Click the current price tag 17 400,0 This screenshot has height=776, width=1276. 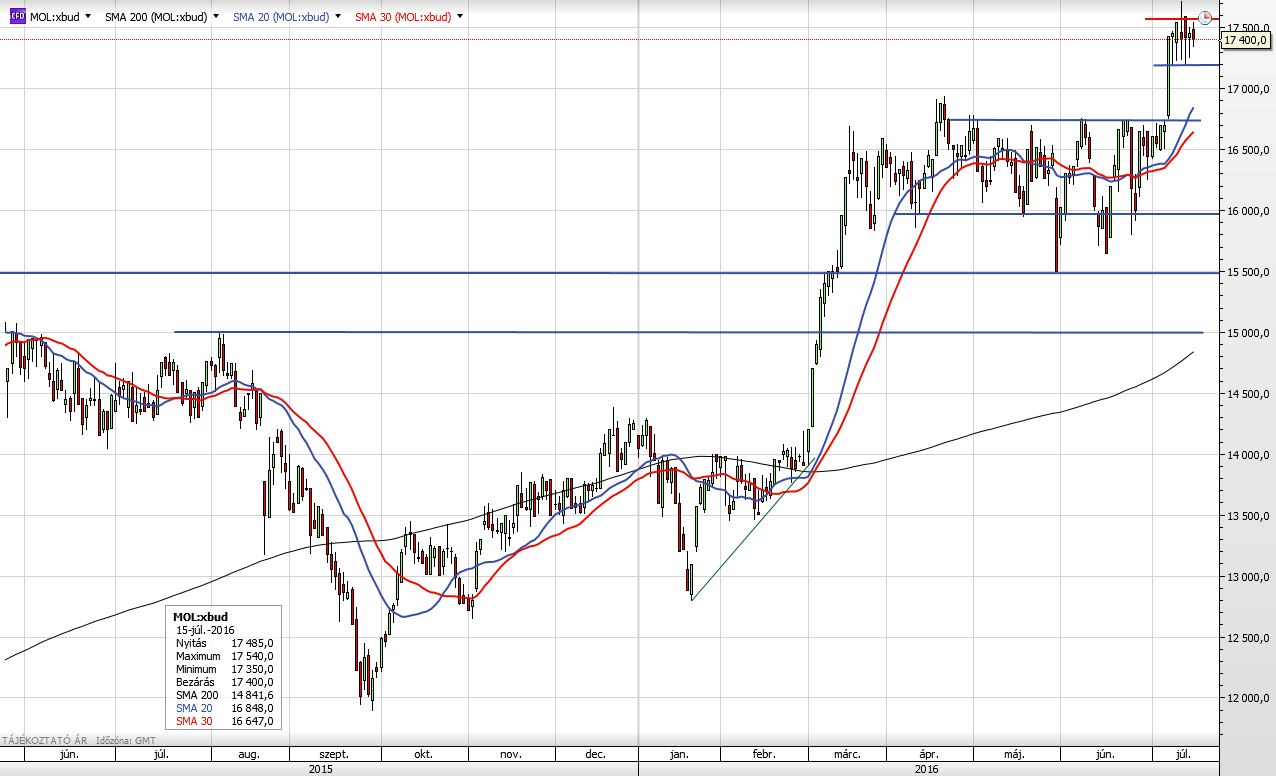tap(1246, 40)
